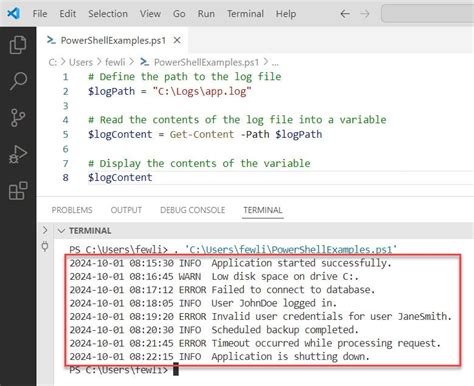The width and height of the screenshot is (474, 386).
Task: Switch to the DEBUG CONSOLE tab
Action: point(192,210)
